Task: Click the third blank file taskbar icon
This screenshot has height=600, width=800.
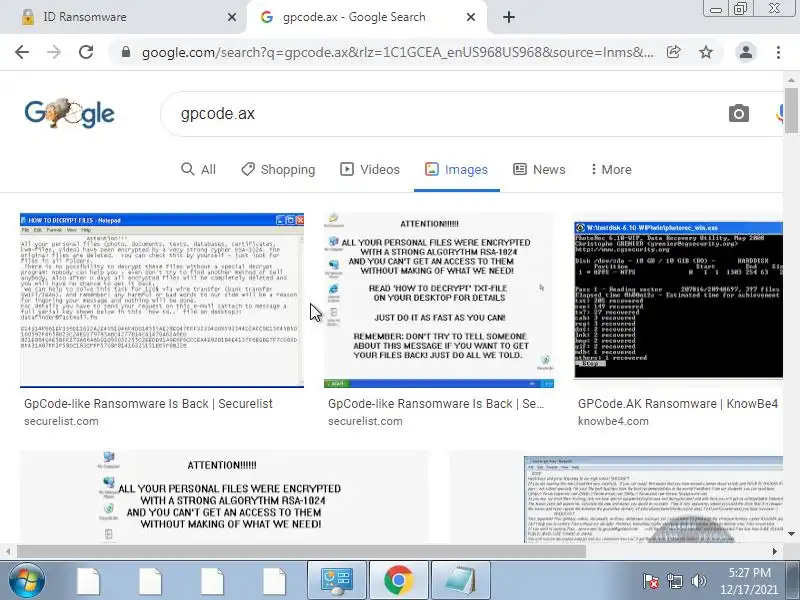Action: pyautogui.click(x=213, y=581)
